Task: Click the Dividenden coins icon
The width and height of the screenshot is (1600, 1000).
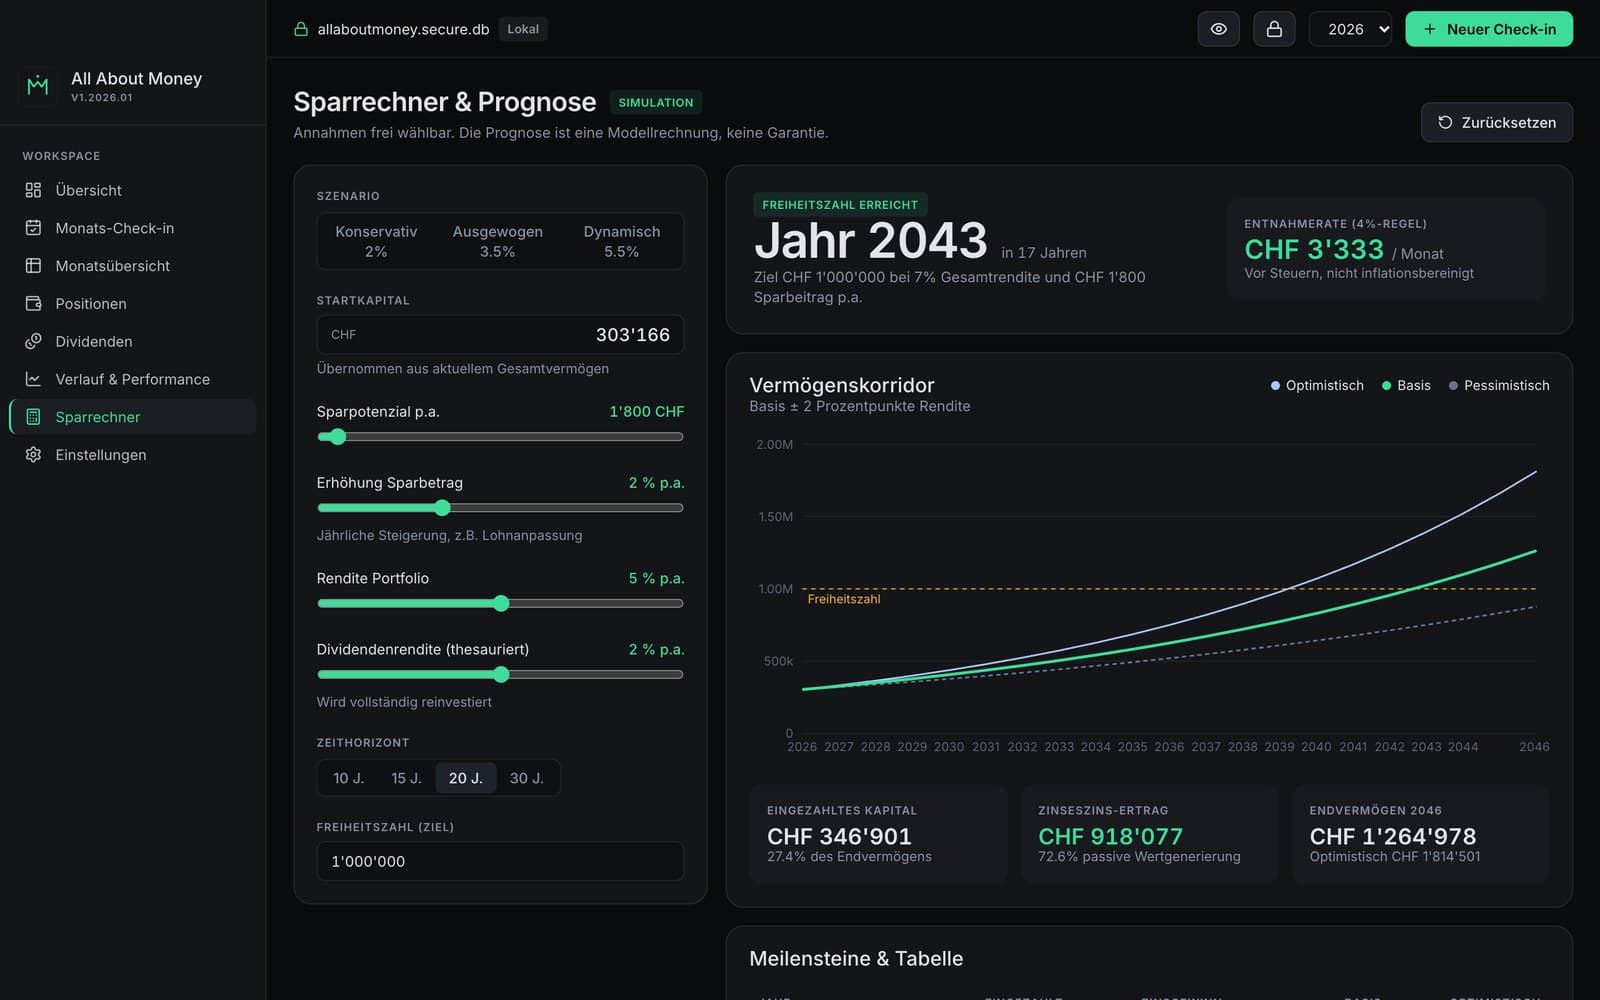Action: point(33,341)
